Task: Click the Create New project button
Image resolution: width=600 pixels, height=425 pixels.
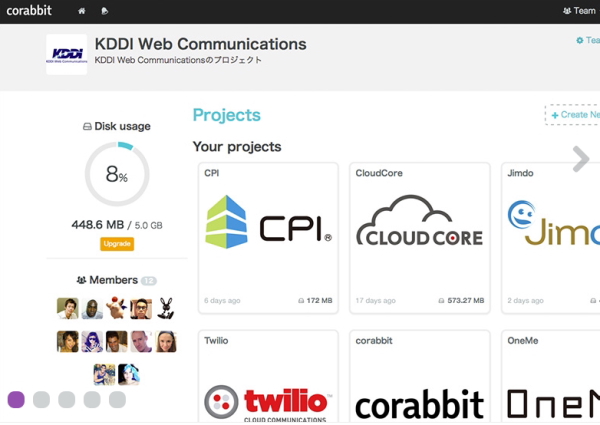Action: click(x=574, y=115)
